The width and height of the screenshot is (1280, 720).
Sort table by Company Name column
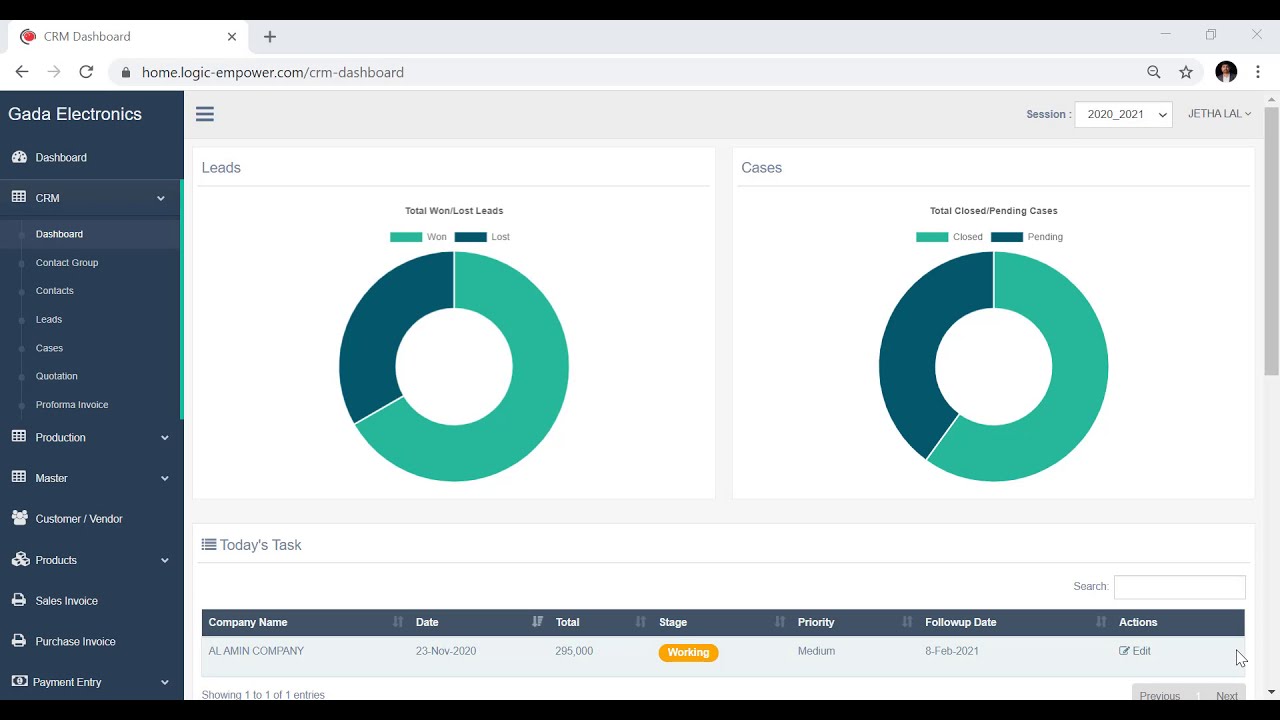[x=305, y=622]
